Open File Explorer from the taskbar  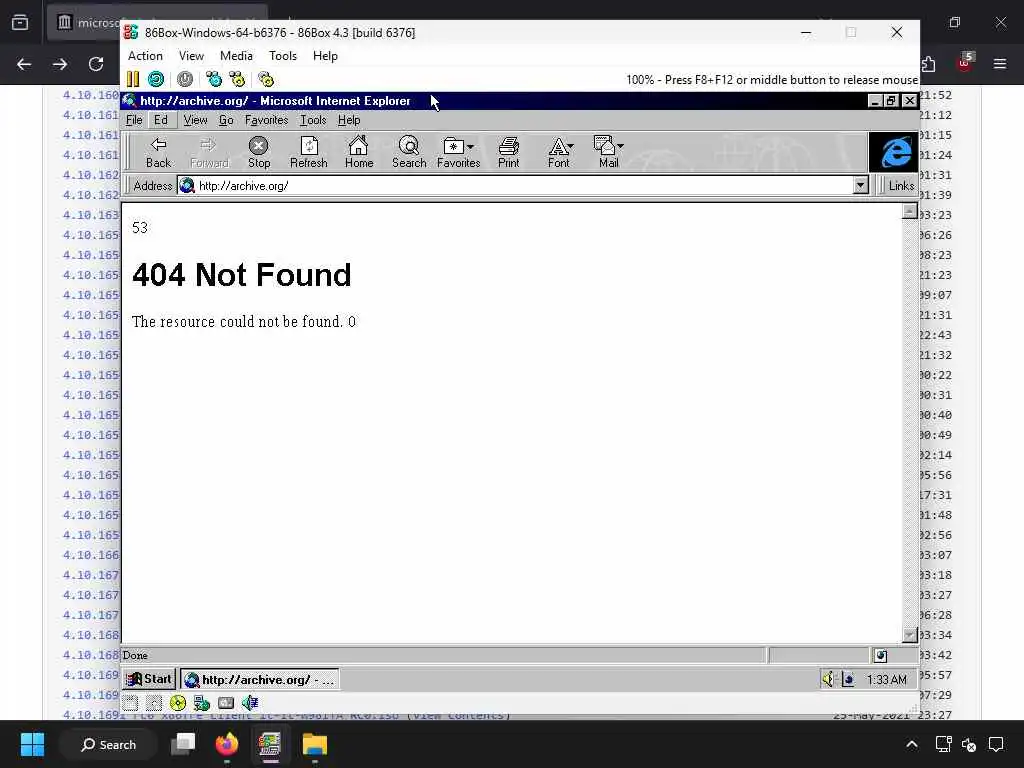(x=314, y=744)
